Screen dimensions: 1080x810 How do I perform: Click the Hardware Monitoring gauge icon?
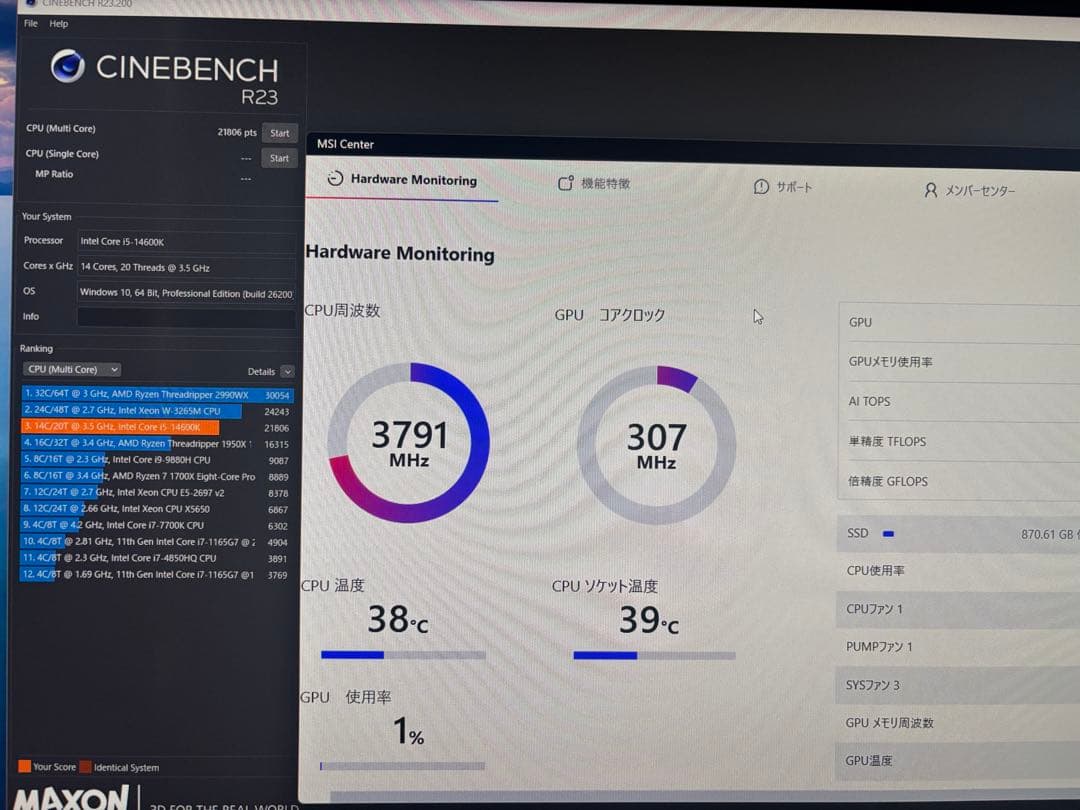(335, 180)
